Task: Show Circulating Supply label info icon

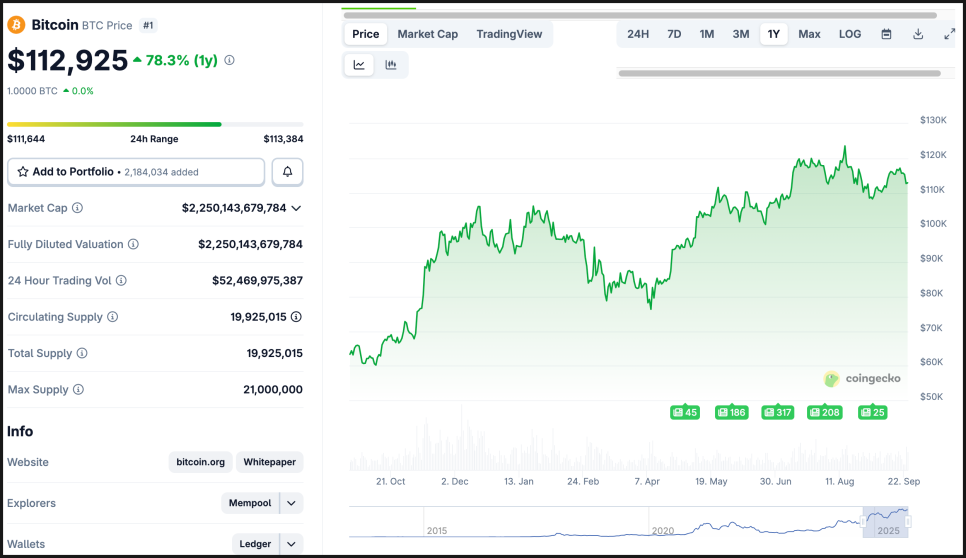Action: click(112, 317)
